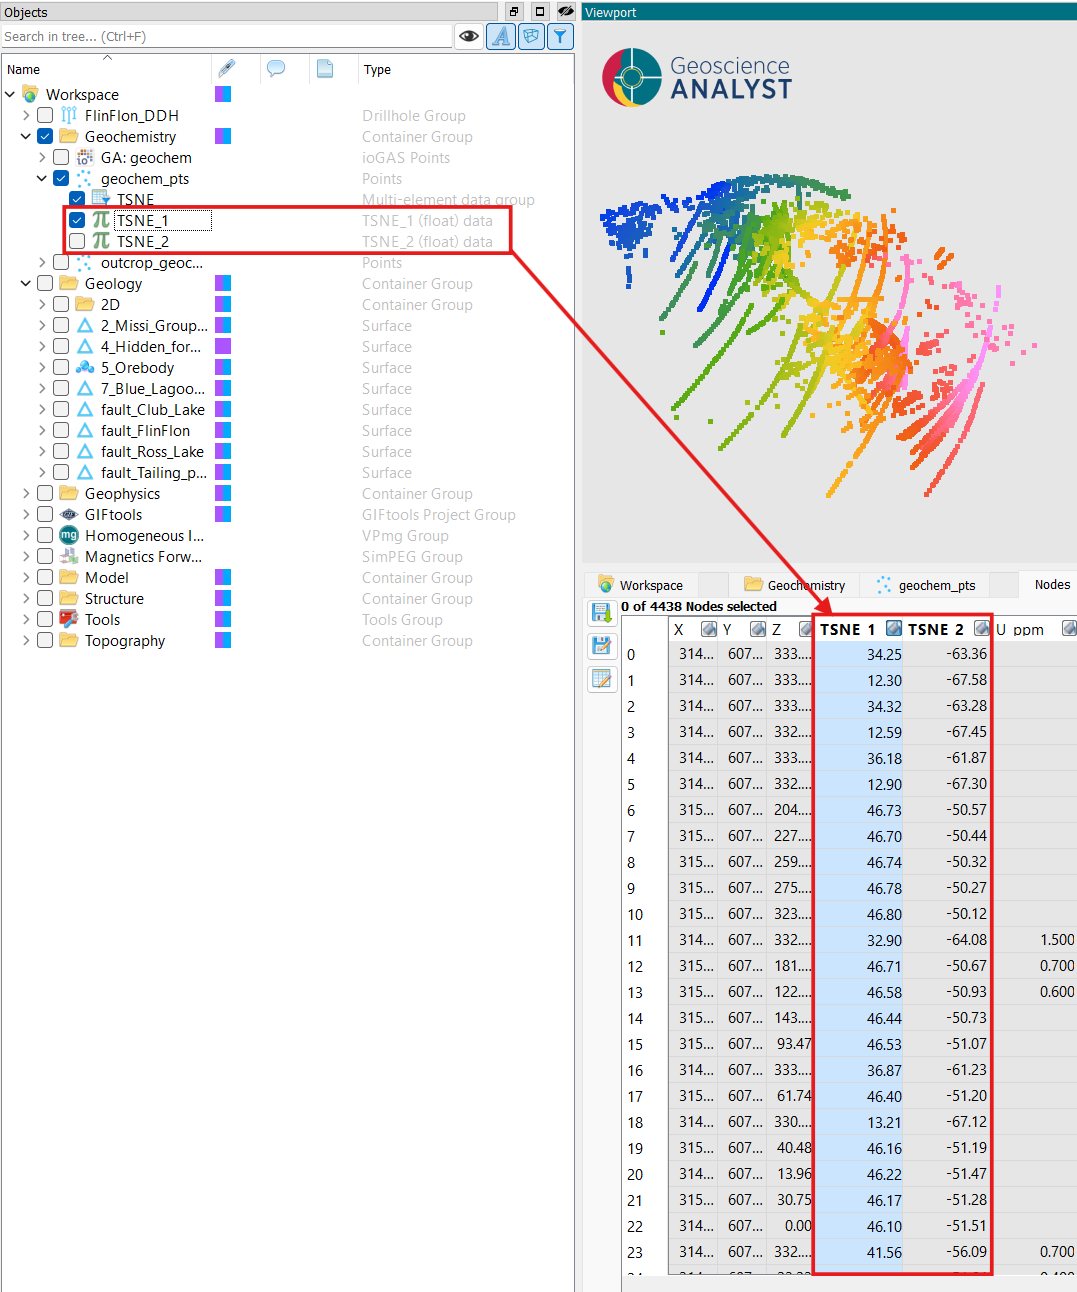Click the ioGAS icon of GA: geochem
This screenshot has height=1292, width=1077.
pyautogui.click(x=85, y=157)
